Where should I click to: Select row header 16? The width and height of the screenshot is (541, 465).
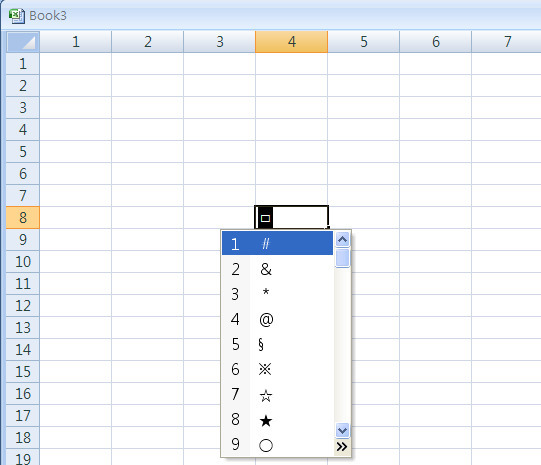pyautogui.click(x=23, y=394)
